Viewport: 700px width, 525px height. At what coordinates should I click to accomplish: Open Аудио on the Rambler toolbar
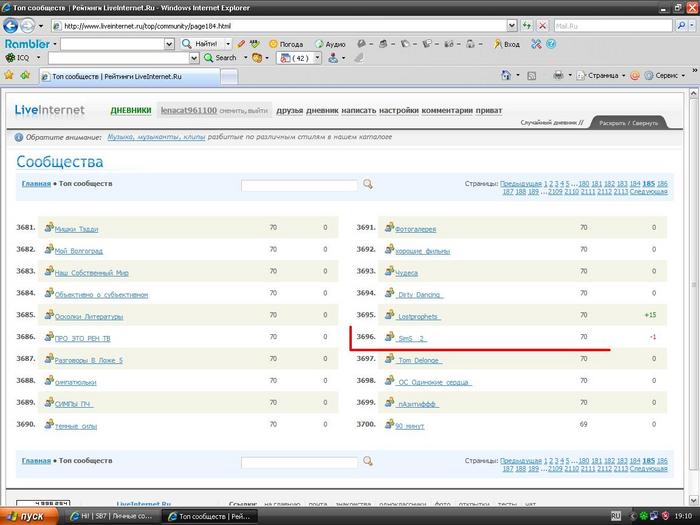click(x=330, y=44)
